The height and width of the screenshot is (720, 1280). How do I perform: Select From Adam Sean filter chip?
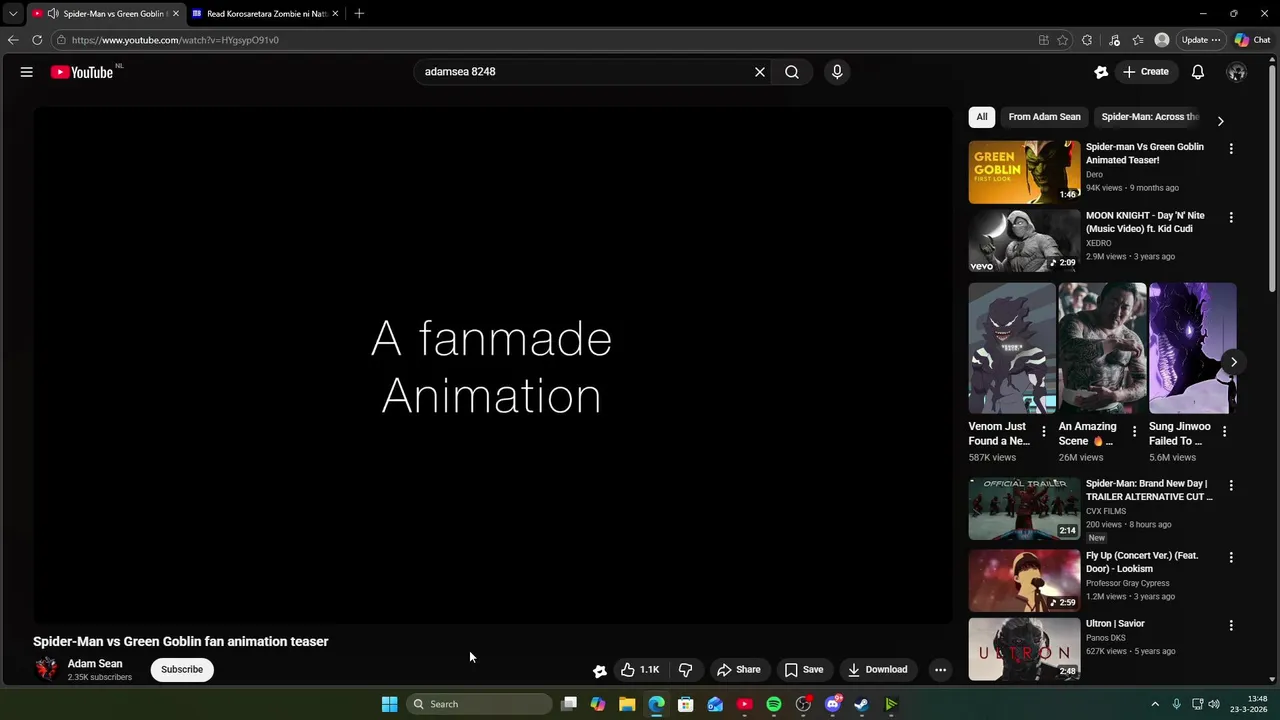click(1044, 117)
